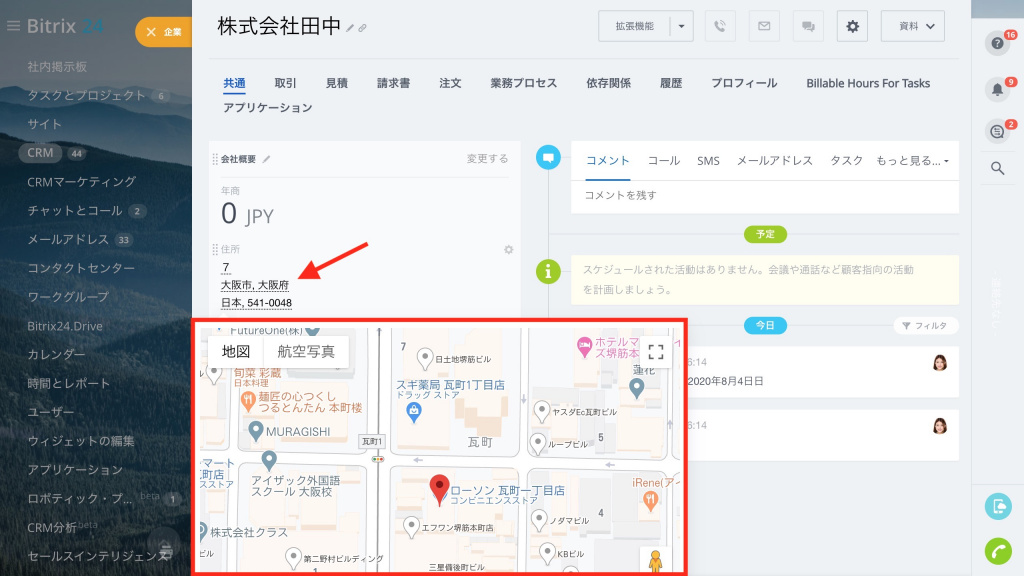This screenshot has width=1024, height=576.
Task: Click the search magnifier in right panel
Action: [997, 168]
